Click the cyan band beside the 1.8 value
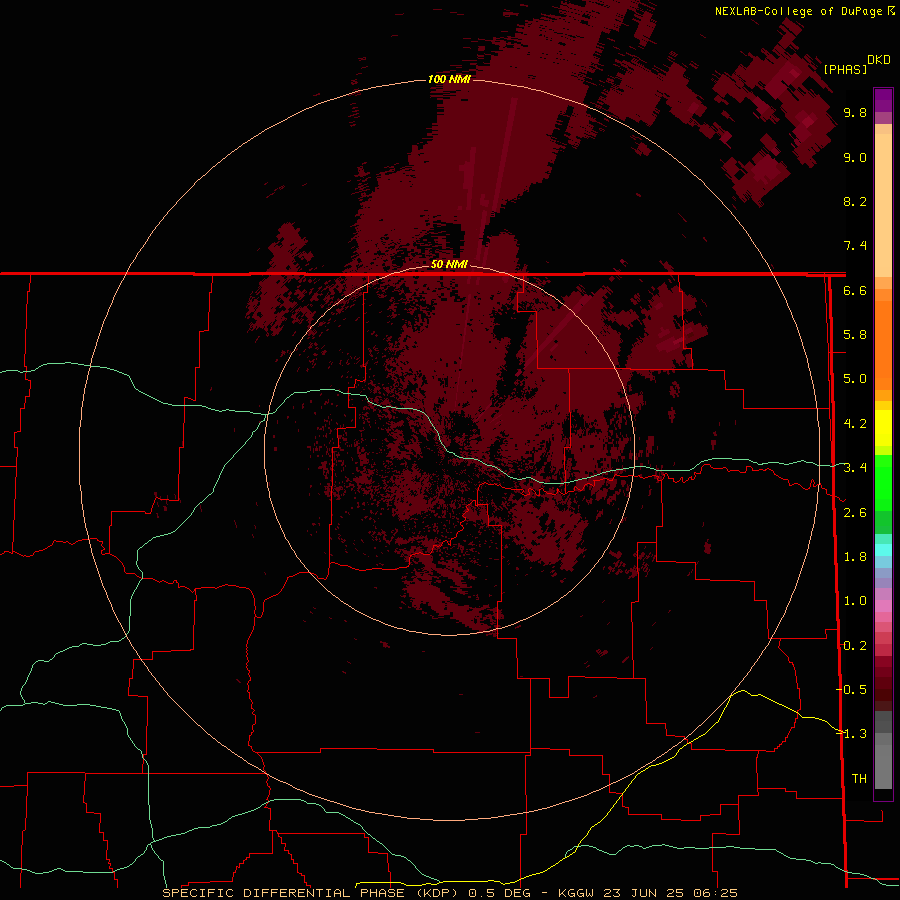Screen dimensions: 900x900 [x=883, y=550]
